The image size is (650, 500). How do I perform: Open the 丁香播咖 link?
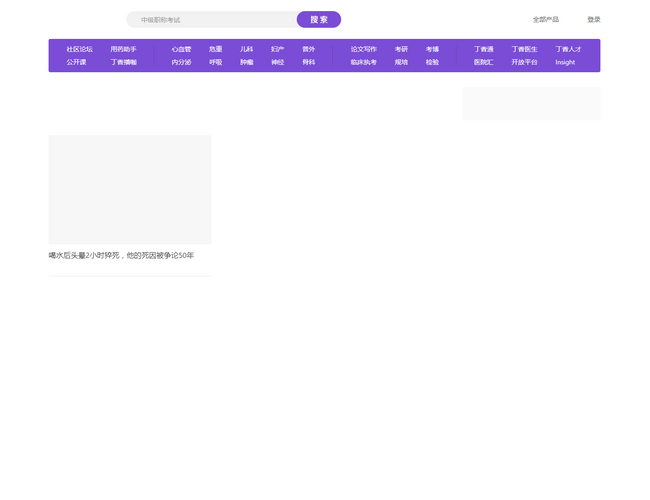pos(124,62)
